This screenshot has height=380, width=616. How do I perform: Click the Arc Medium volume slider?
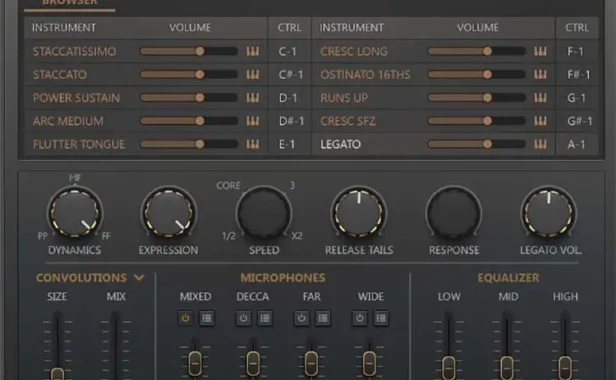[189, 121]
